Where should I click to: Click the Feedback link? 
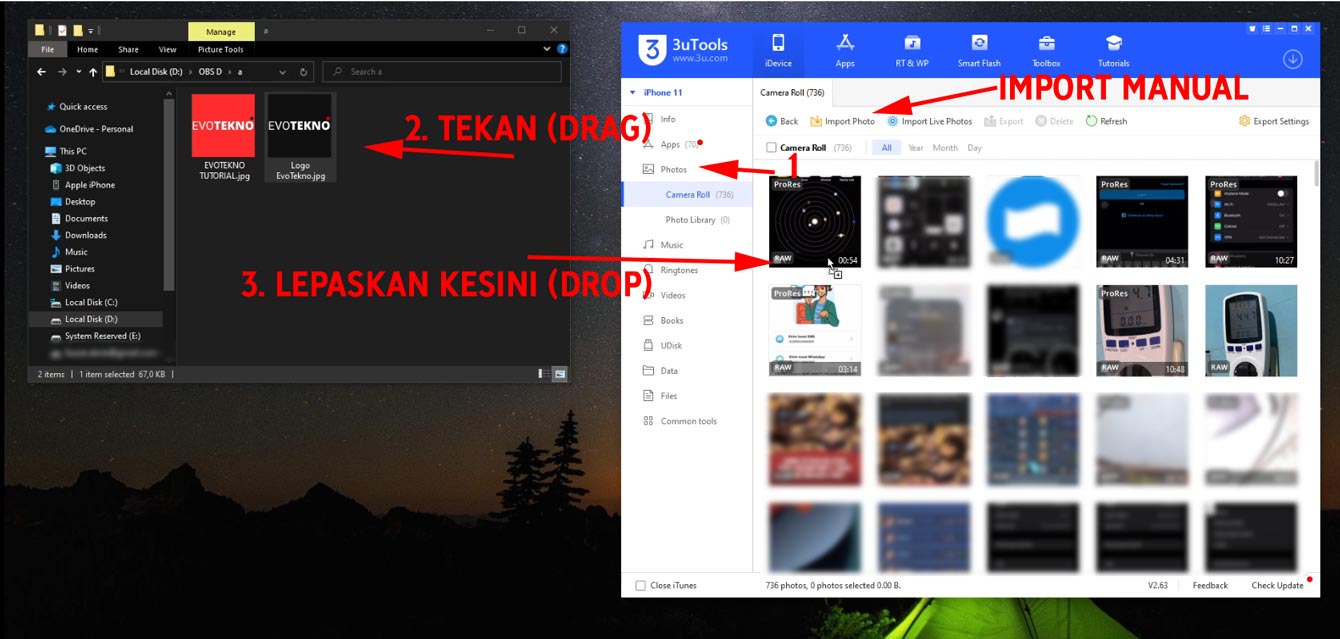pos(1210,585)
